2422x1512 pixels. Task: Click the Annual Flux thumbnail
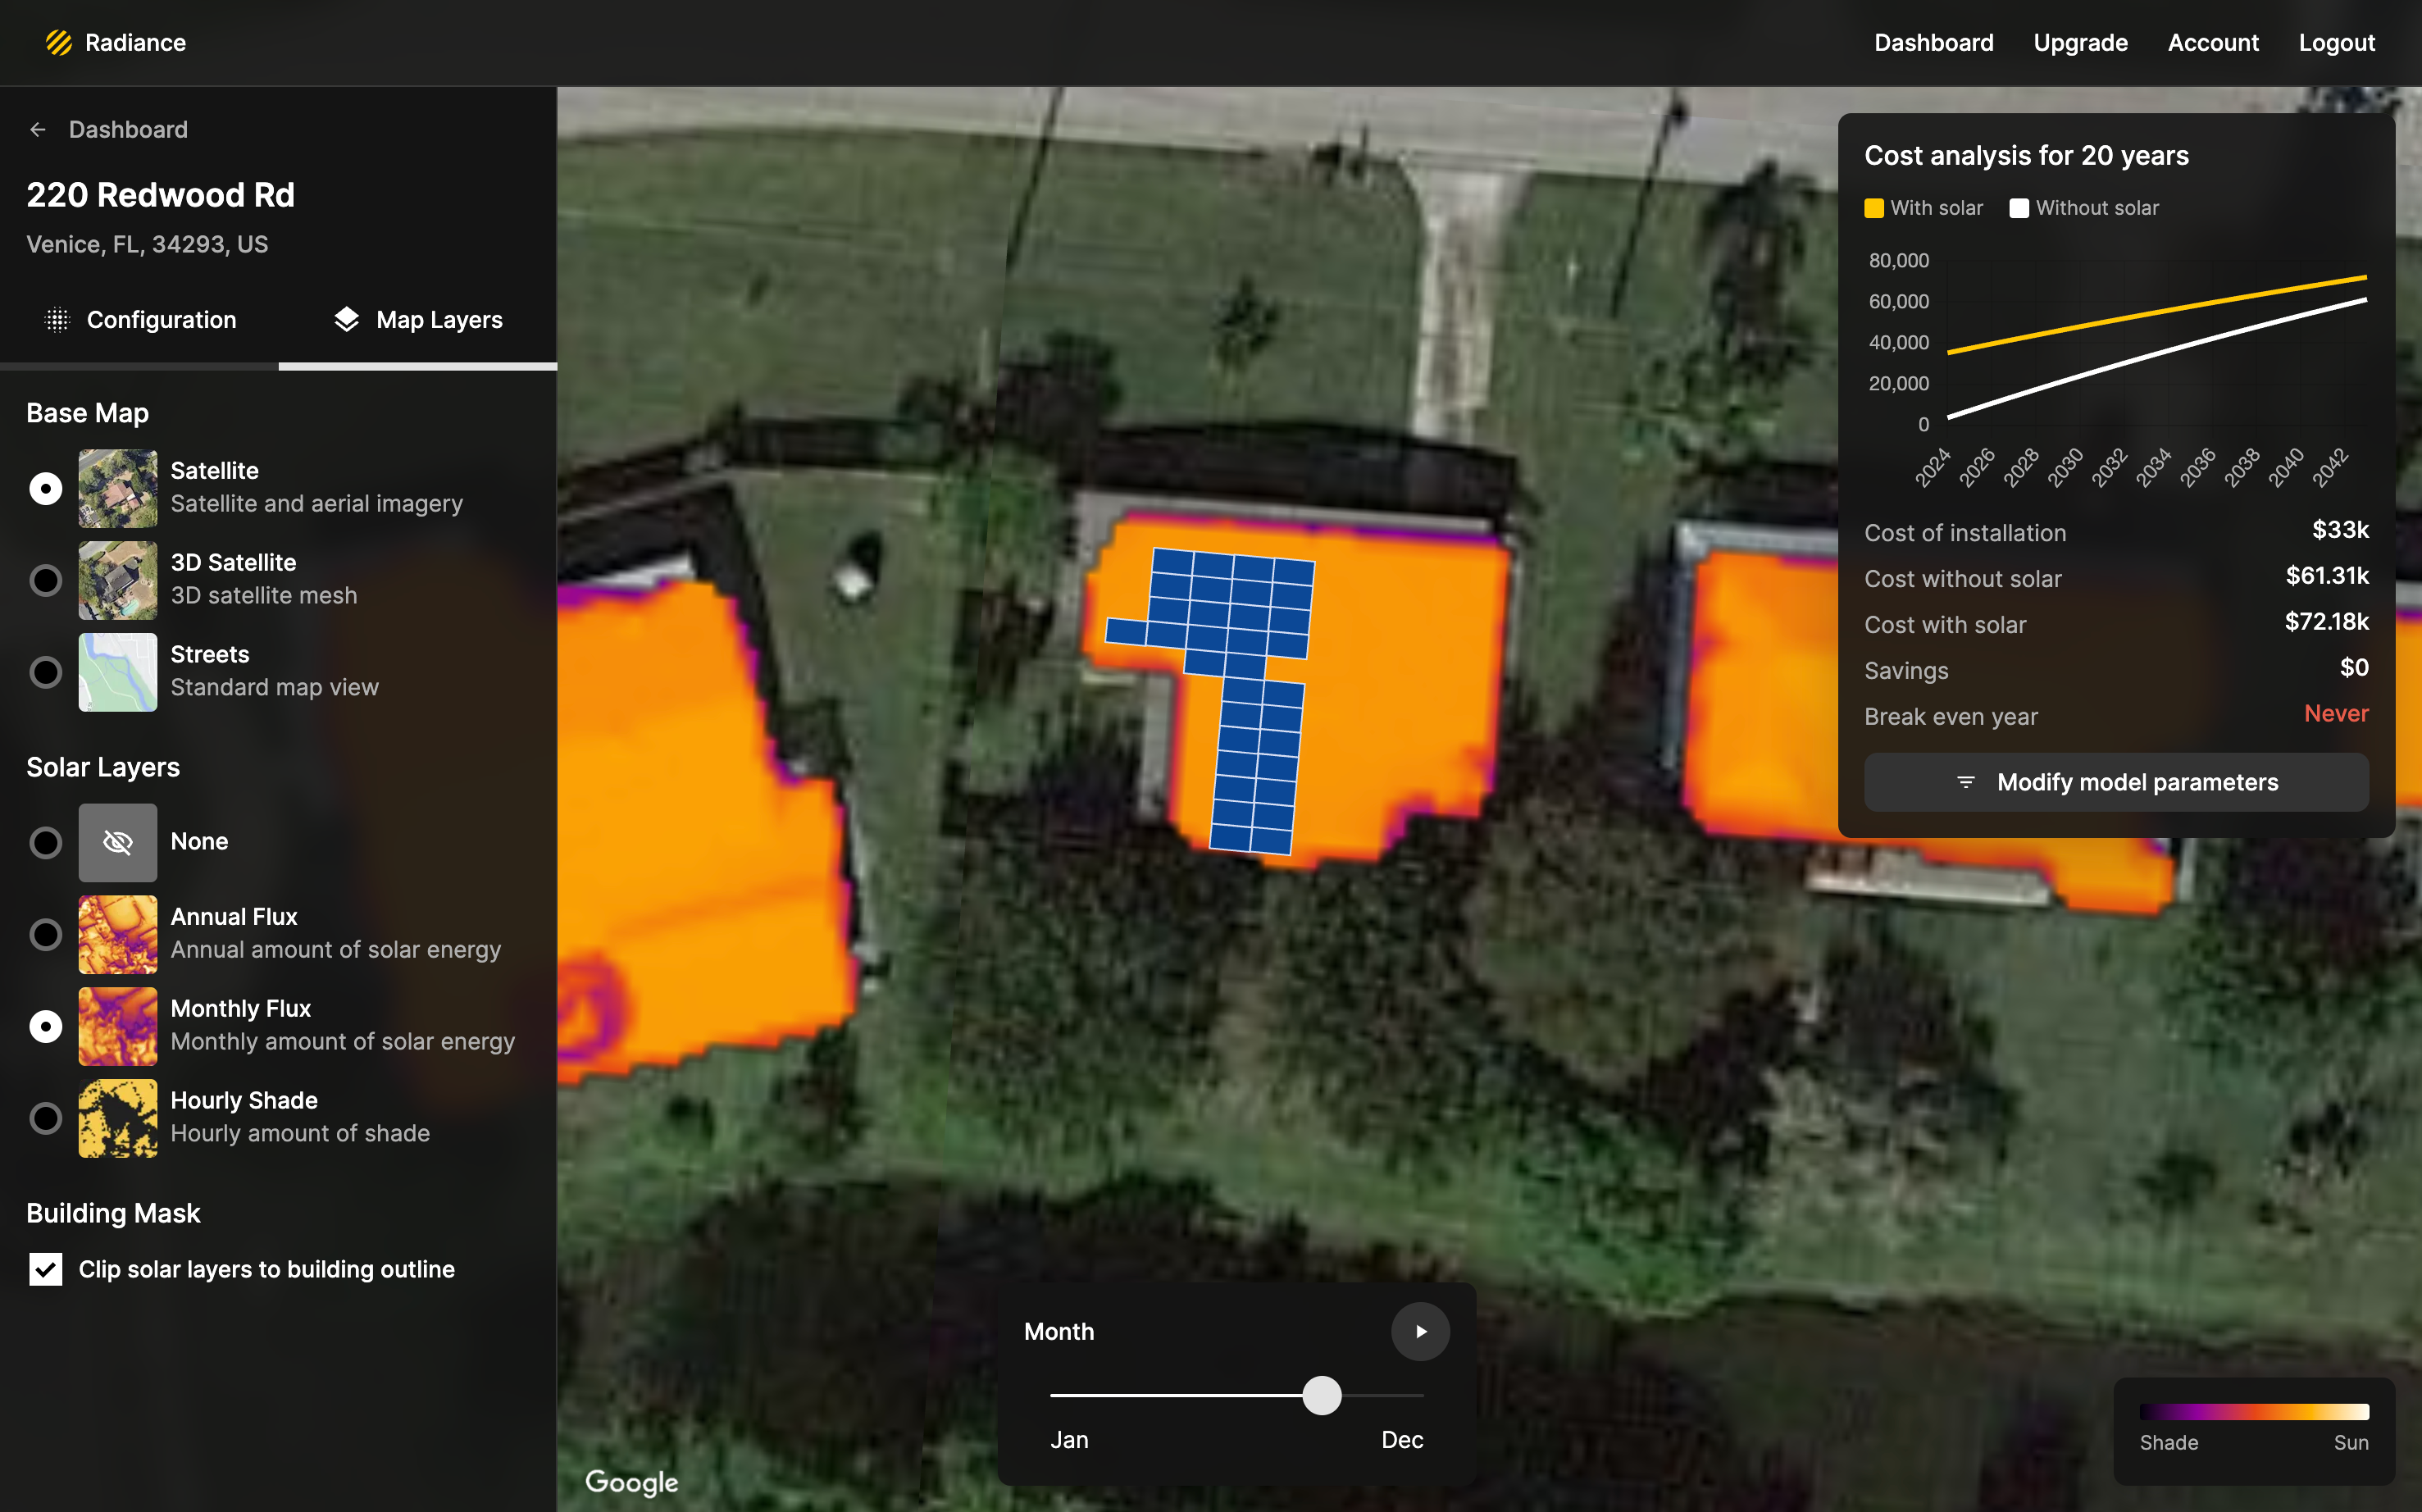pyautogui.click(x=118, y=934)
